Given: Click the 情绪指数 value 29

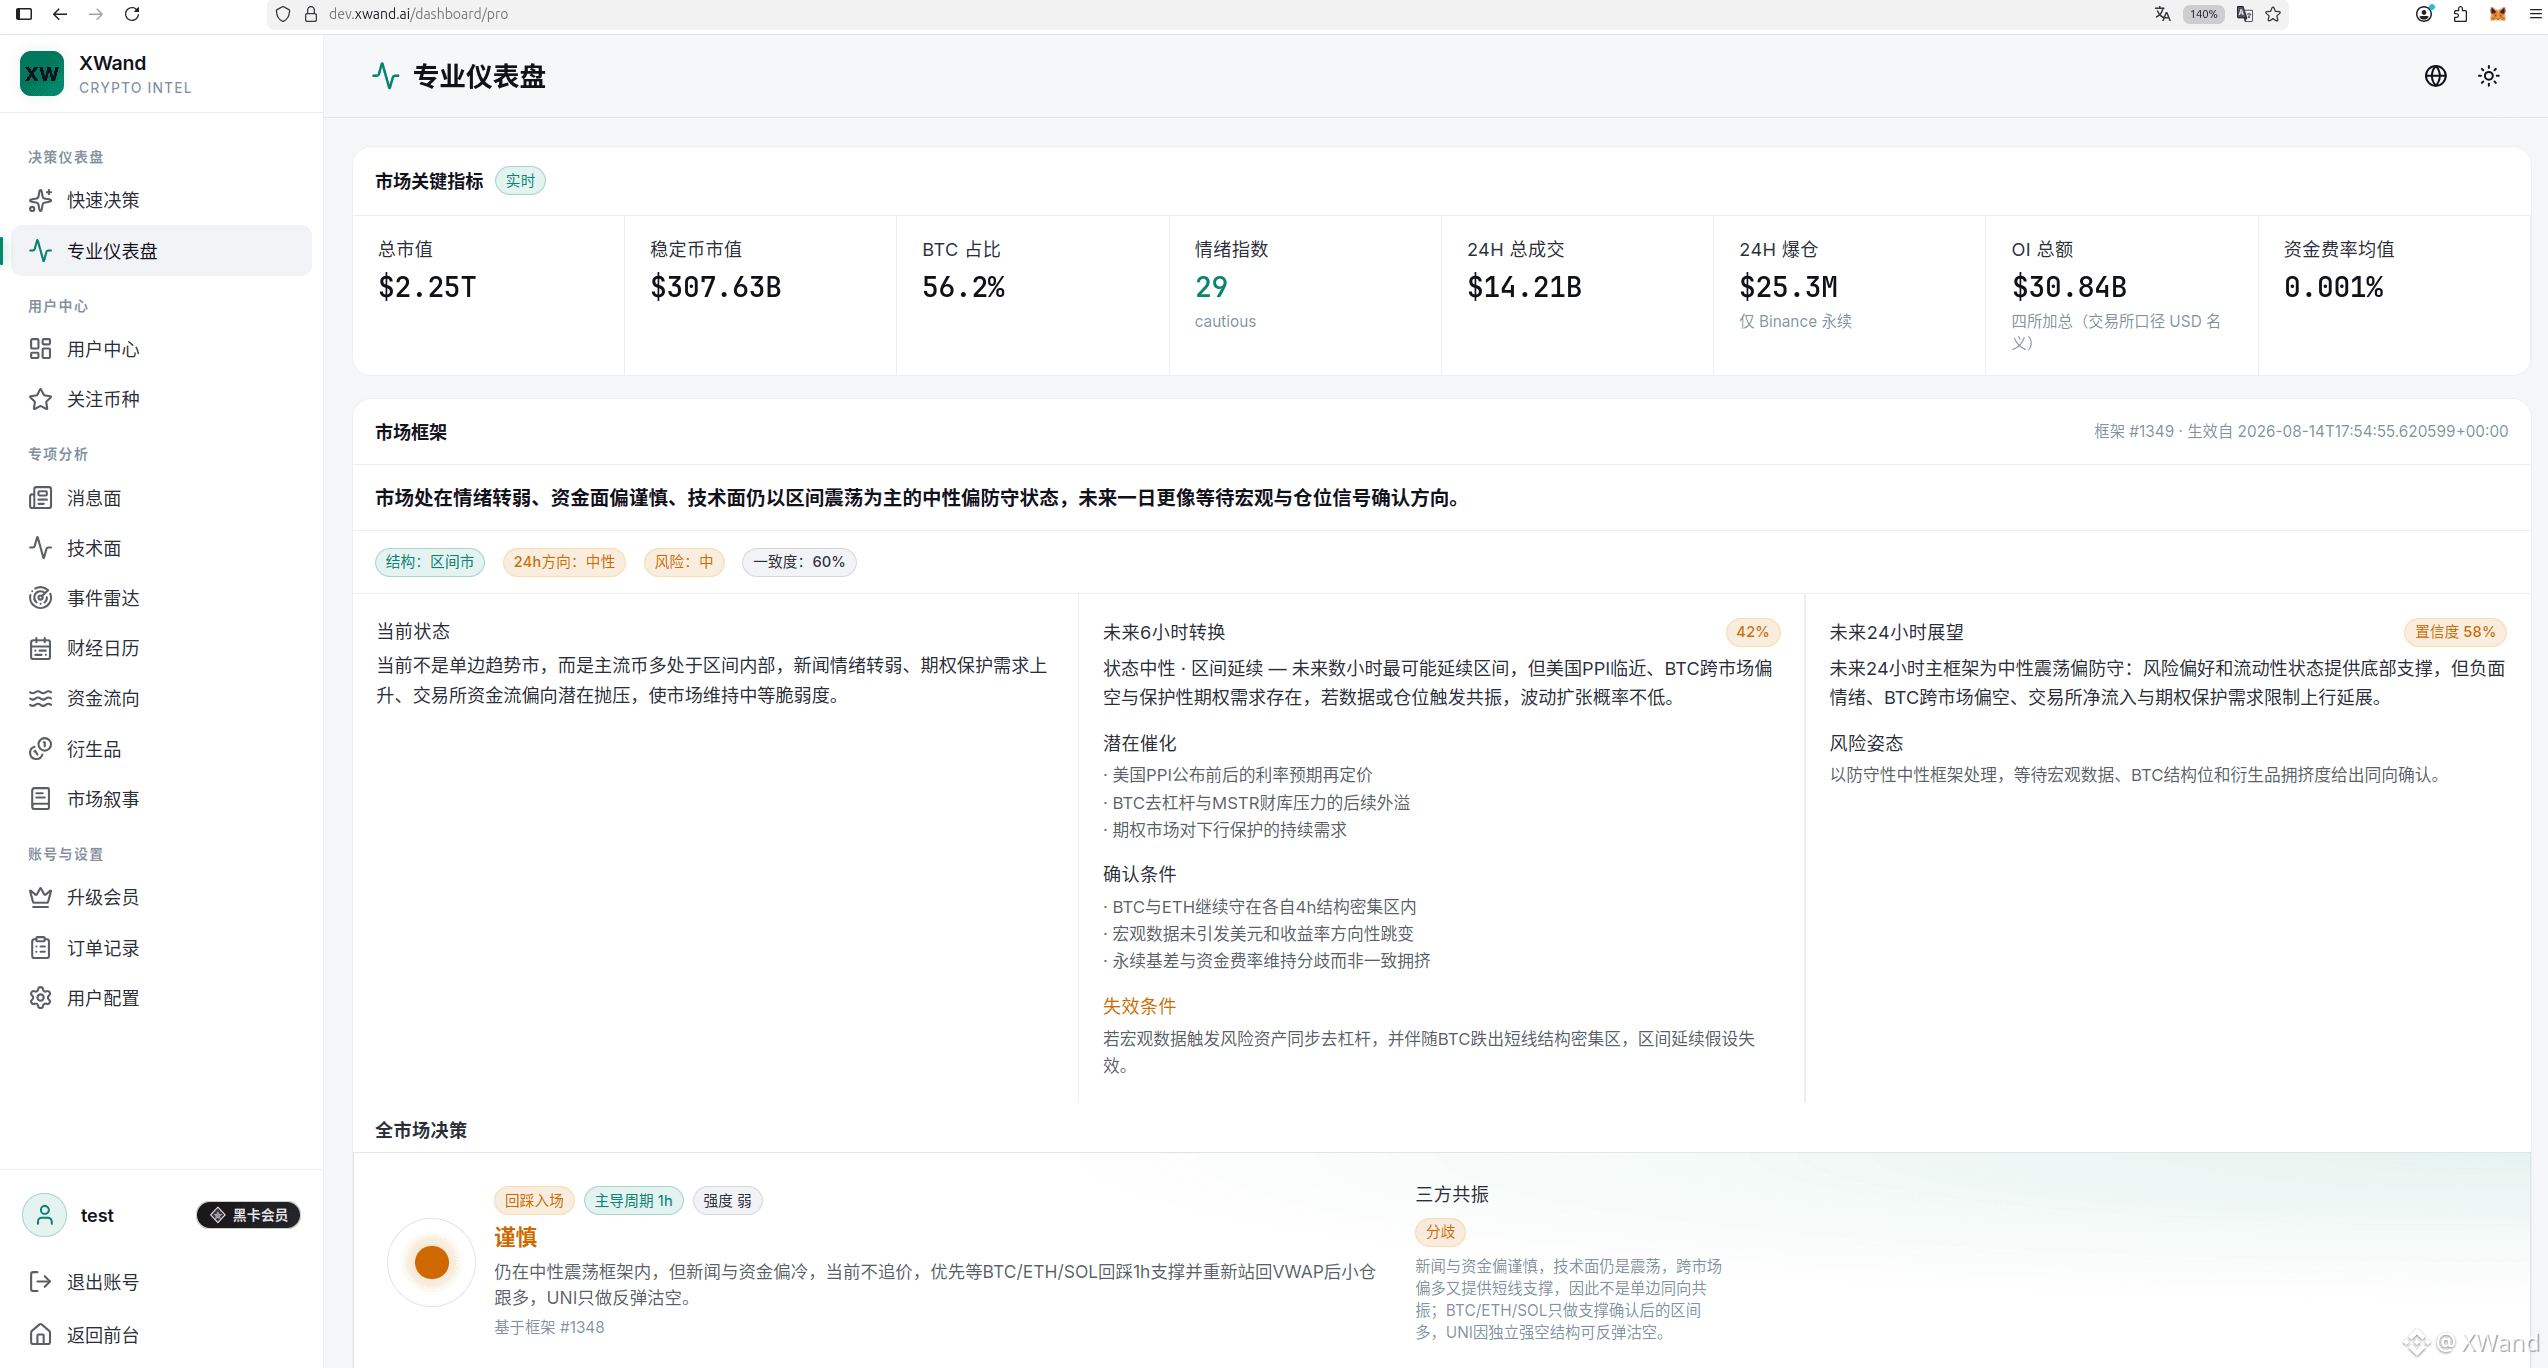Looking at the screenshot, I should point(1211,287).
